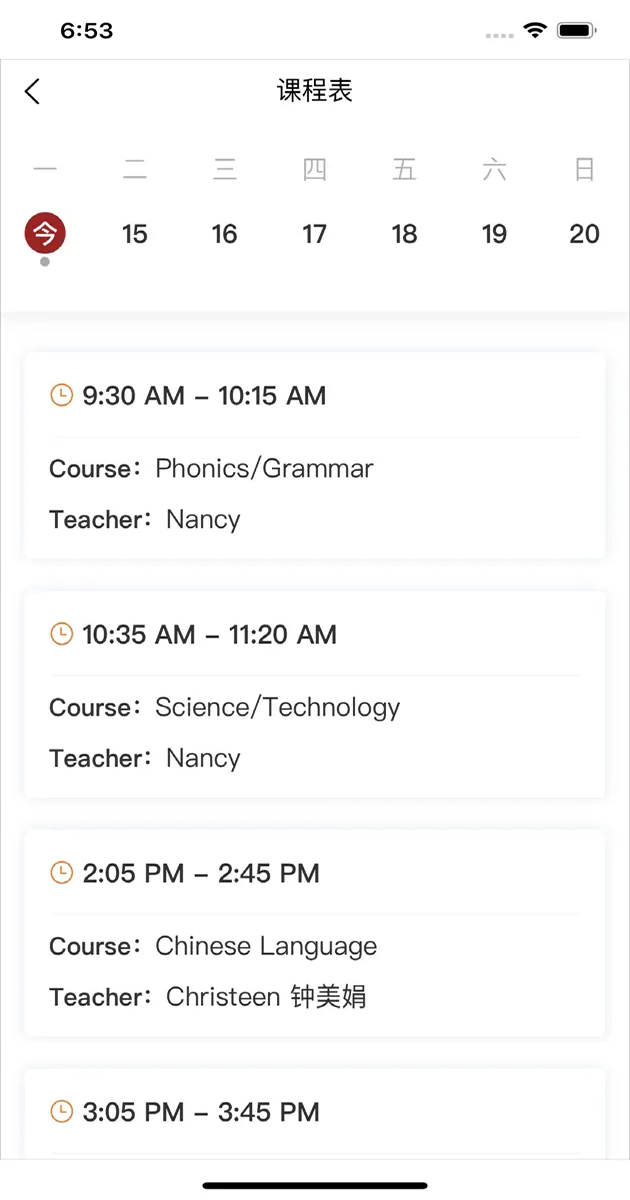
Task: Select date 15 in the week calendar
Action: click(135, 234)
